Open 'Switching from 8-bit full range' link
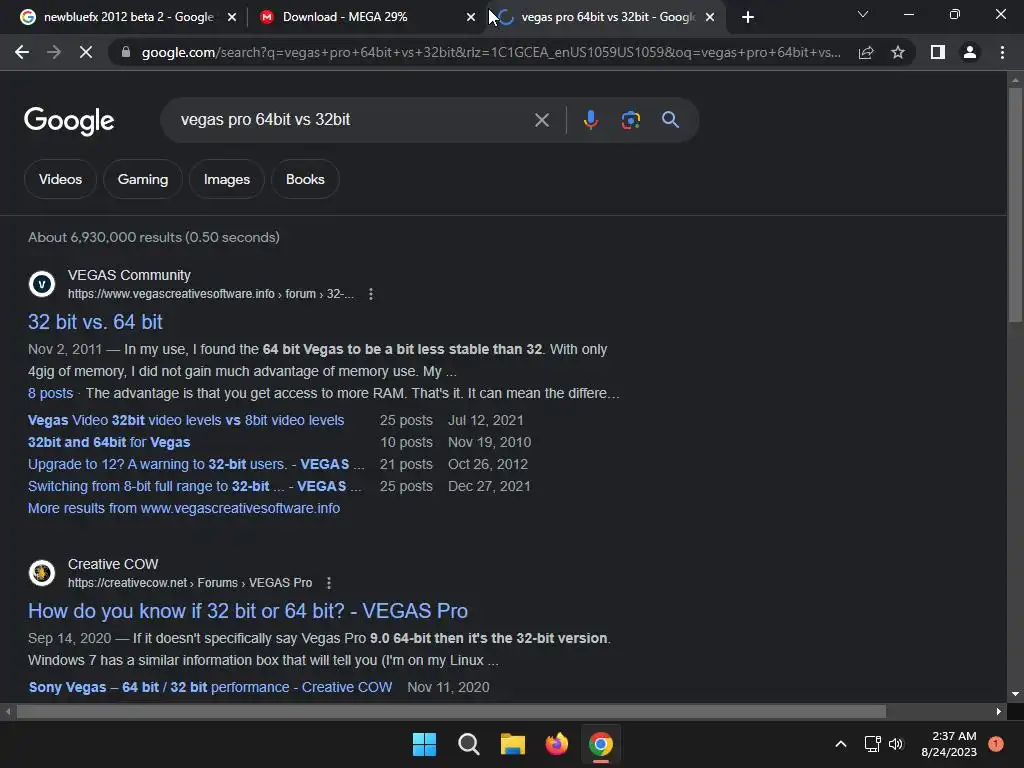Viewport: 1024px width, 768px height. coord(195,487)
